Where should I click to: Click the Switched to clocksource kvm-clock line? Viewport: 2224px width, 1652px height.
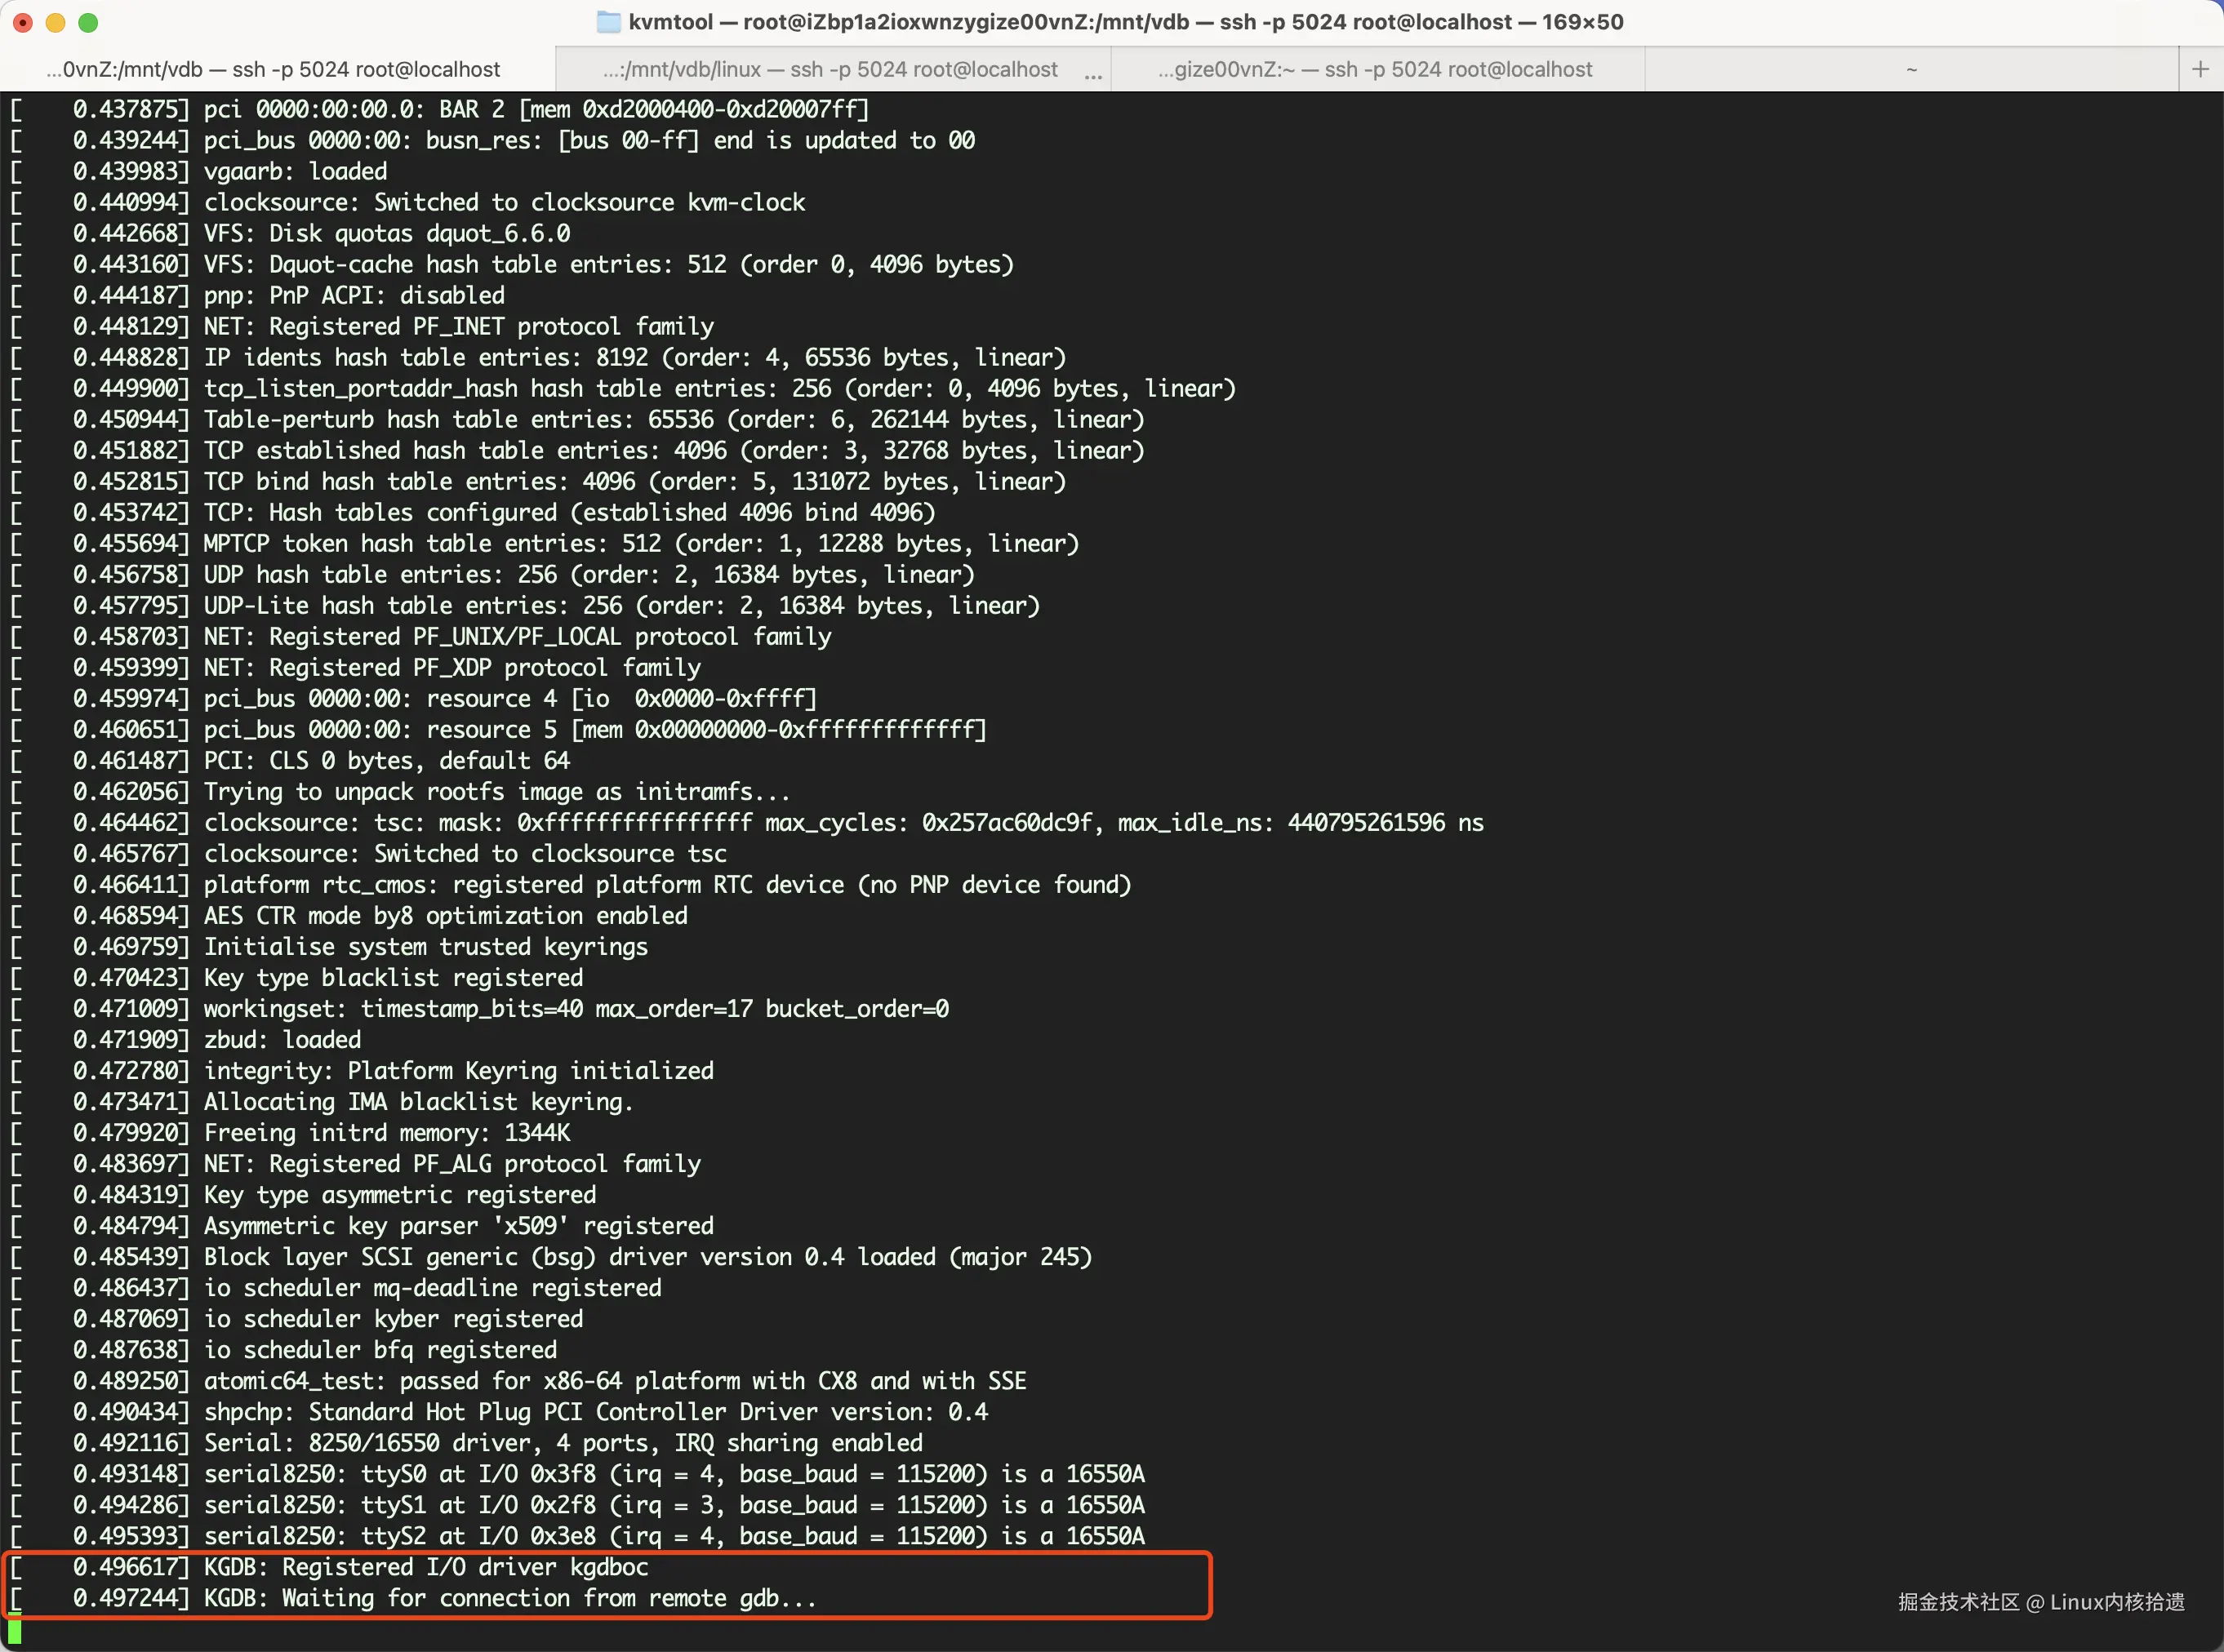point(504,203)
